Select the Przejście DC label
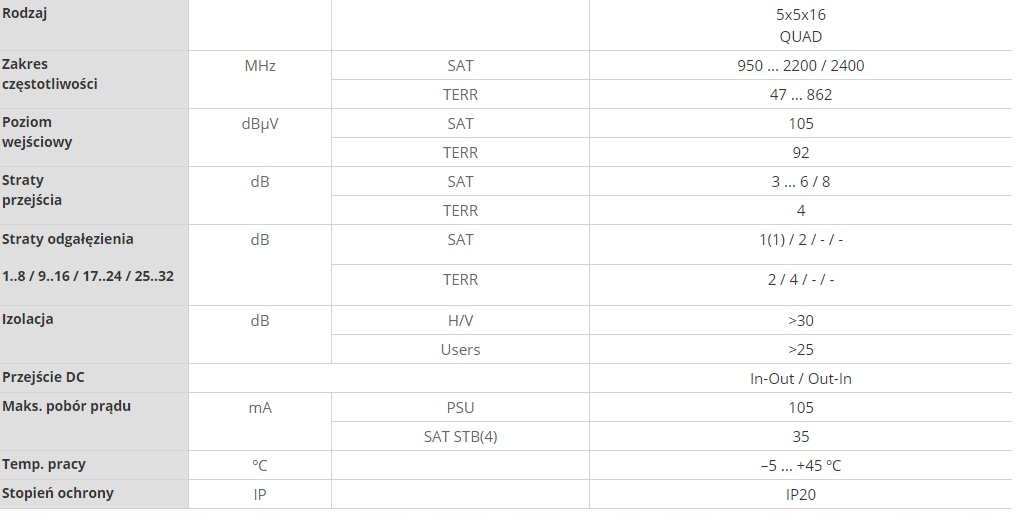The width and height of the screenshot is (1021, 520). (44, 378)
